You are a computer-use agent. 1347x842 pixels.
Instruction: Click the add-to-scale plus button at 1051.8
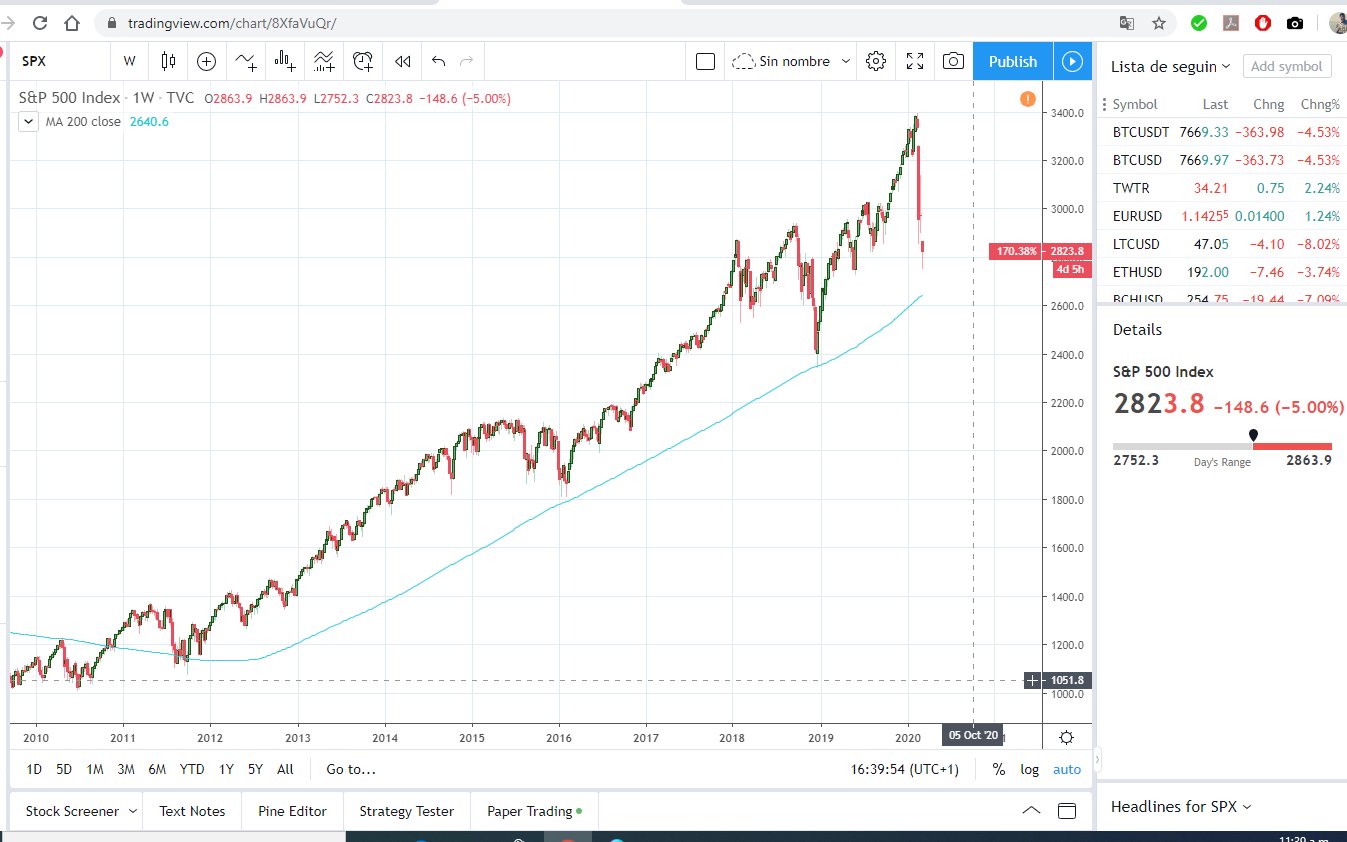click(x=1032, y=681)
